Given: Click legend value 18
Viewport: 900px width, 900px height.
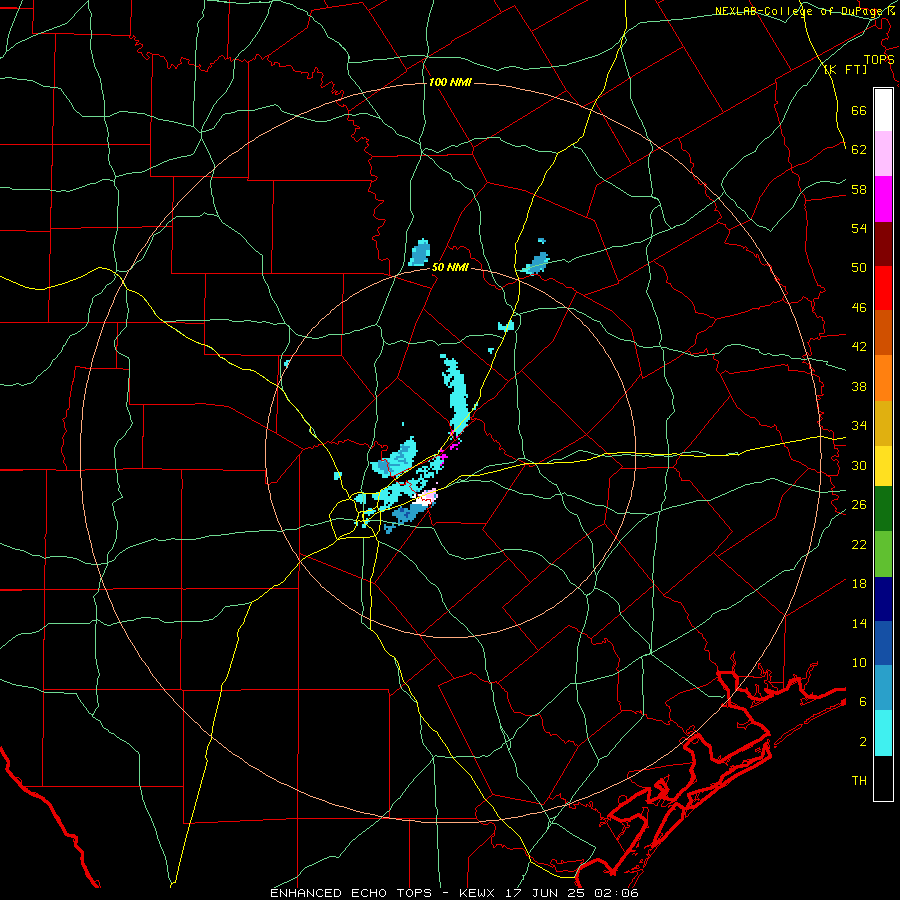Looking at the screenshot, I should [859, 584].
